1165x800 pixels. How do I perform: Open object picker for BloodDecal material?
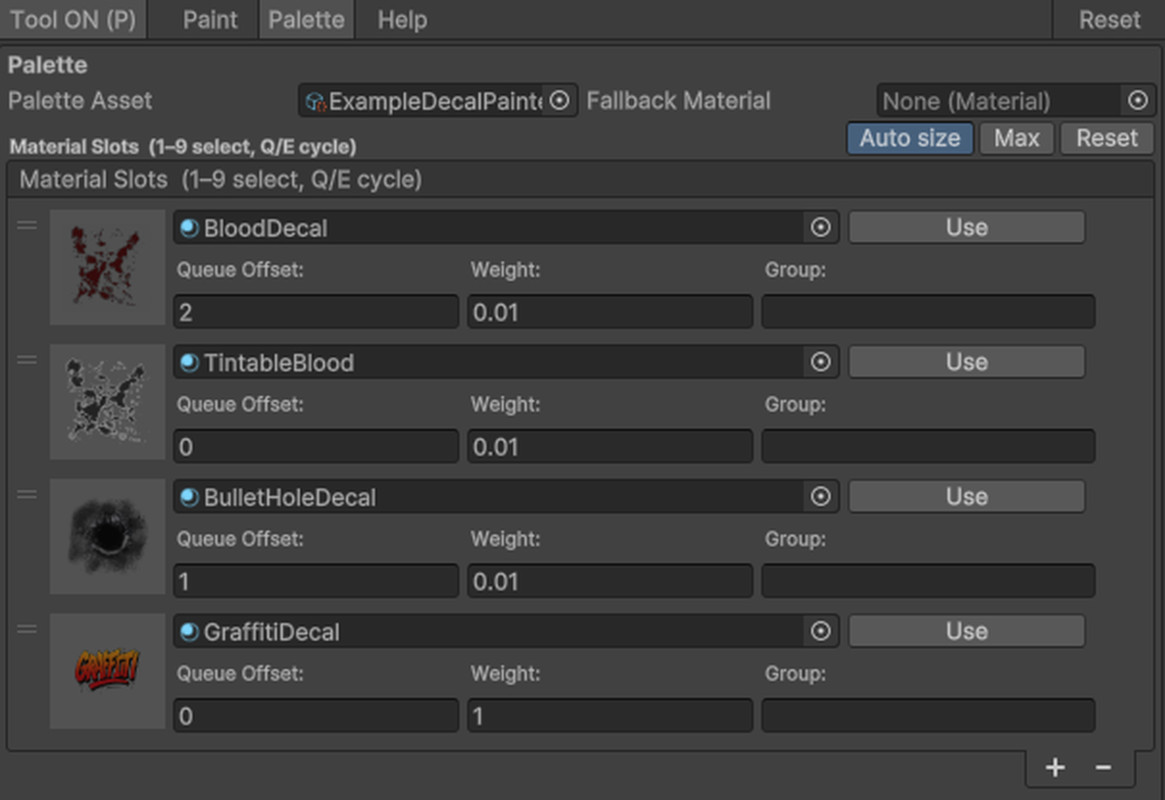coord(821,228)
